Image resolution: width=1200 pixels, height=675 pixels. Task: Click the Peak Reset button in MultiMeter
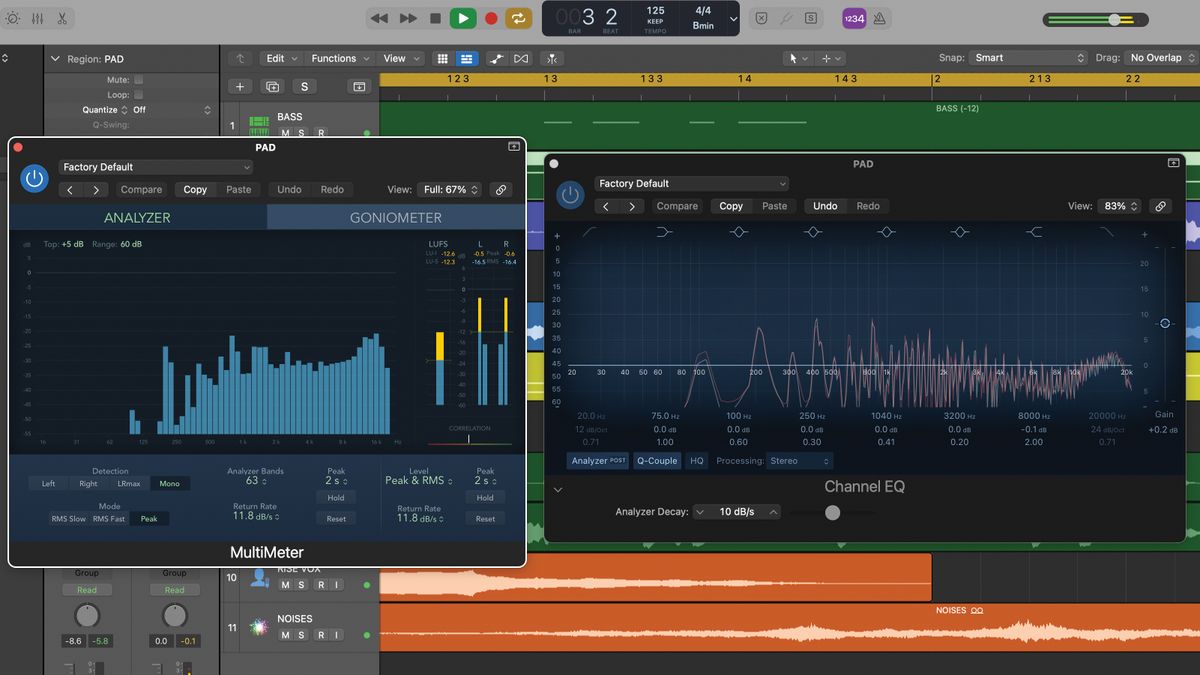click(x=336, y=518)
